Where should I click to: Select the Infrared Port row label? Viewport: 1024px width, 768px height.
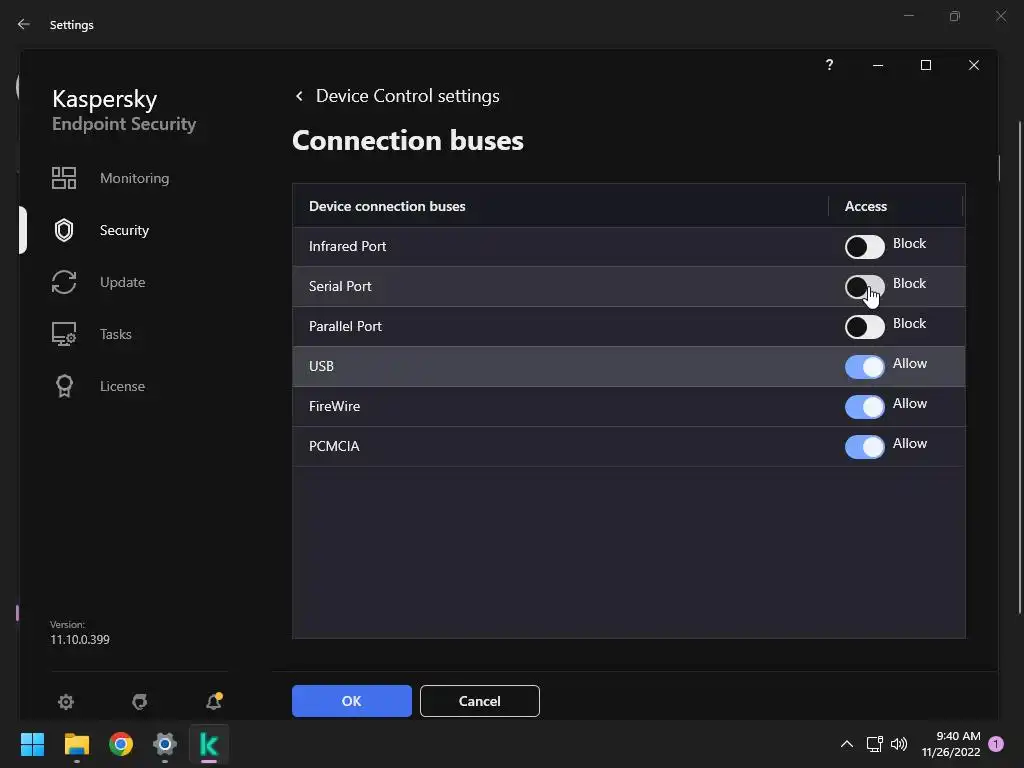(347, 246)
